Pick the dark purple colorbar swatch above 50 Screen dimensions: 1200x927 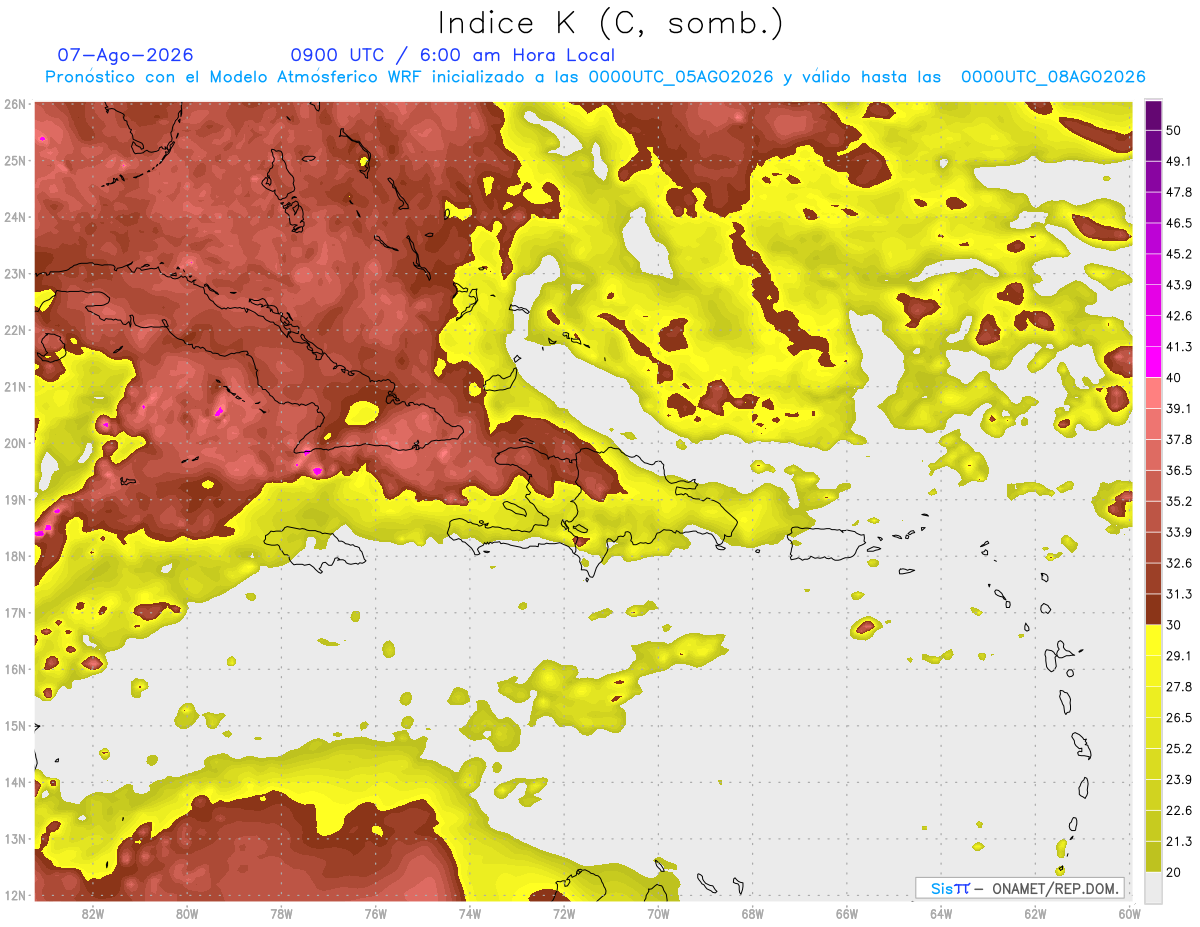point(1153,115)
